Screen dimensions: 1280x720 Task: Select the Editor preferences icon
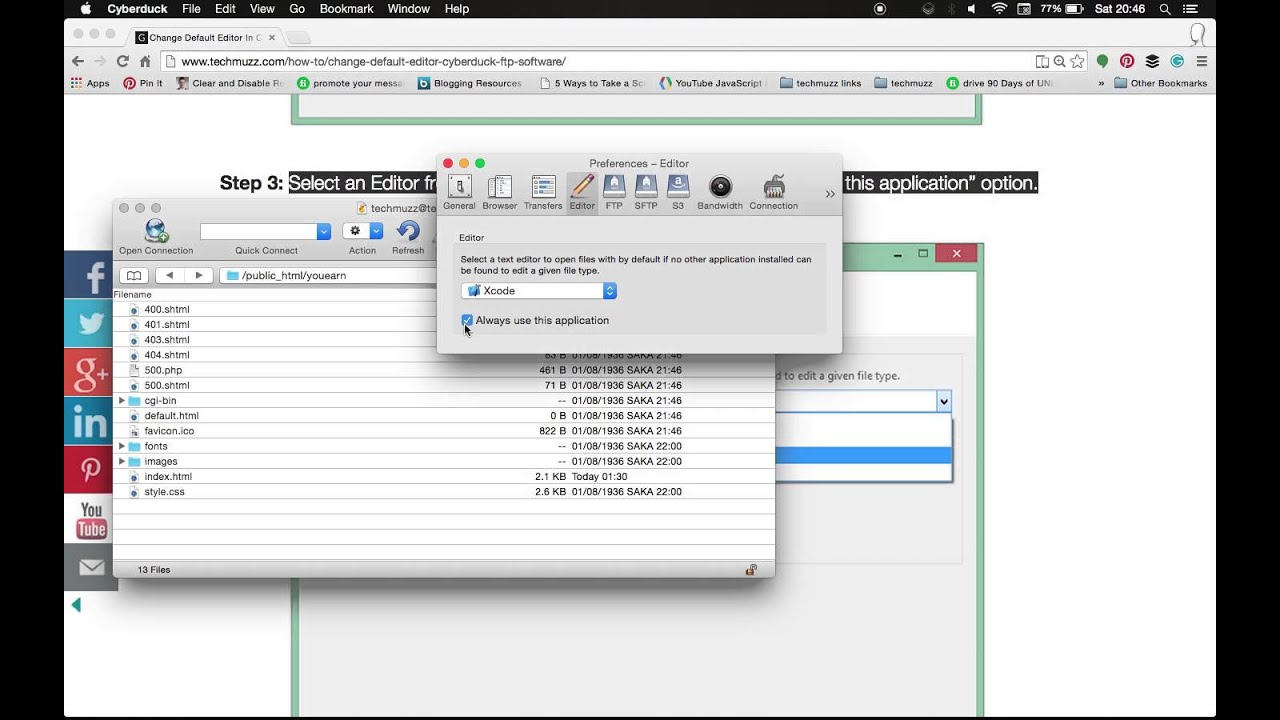point(582,192)
